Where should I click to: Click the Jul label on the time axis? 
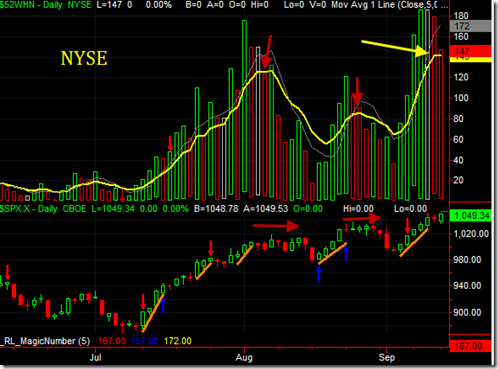coord(96,358)
